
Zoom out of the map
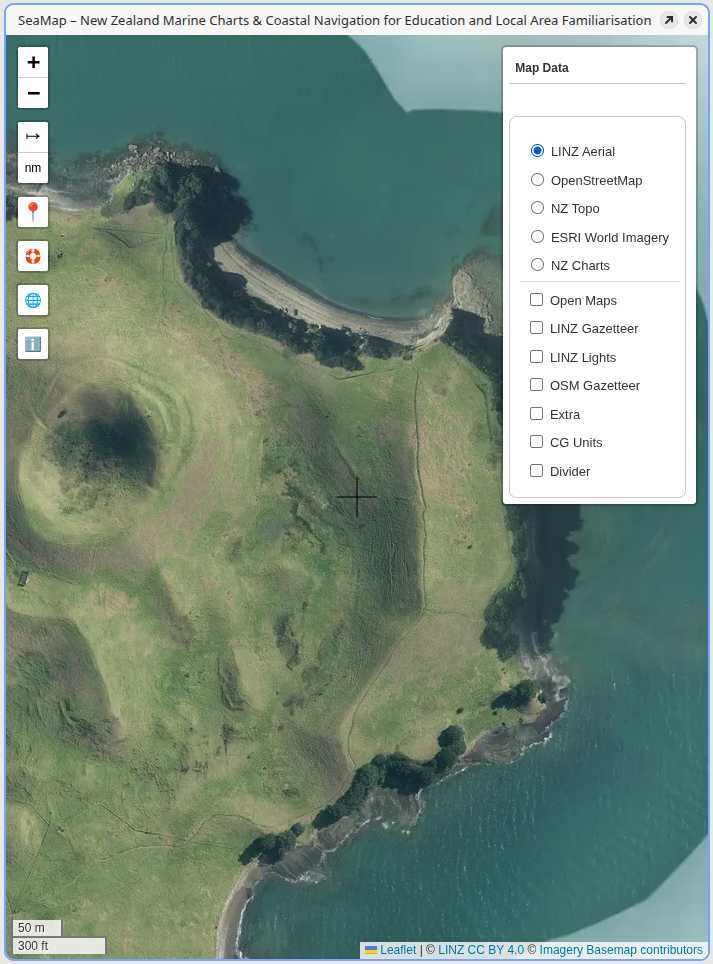[x=33, y=93]
